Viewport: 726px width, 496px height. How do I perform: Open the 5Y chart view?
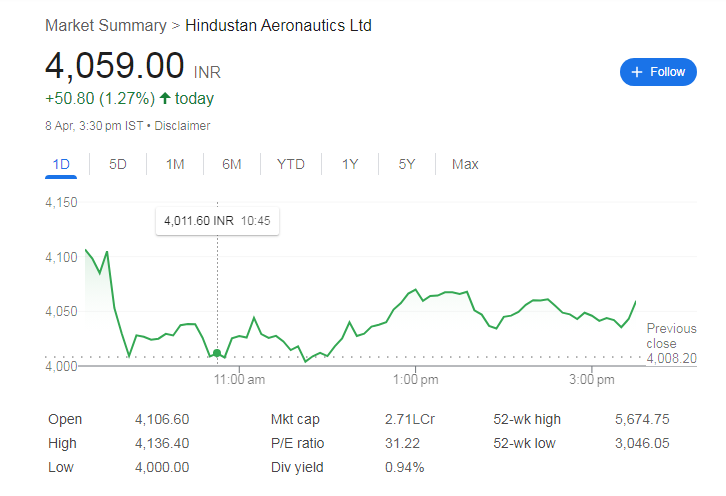point(407,164)
